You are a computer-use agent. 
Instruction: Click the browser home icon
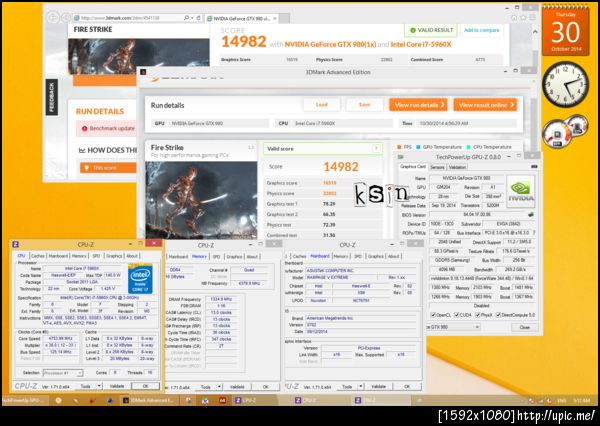(x=514, y=18)
